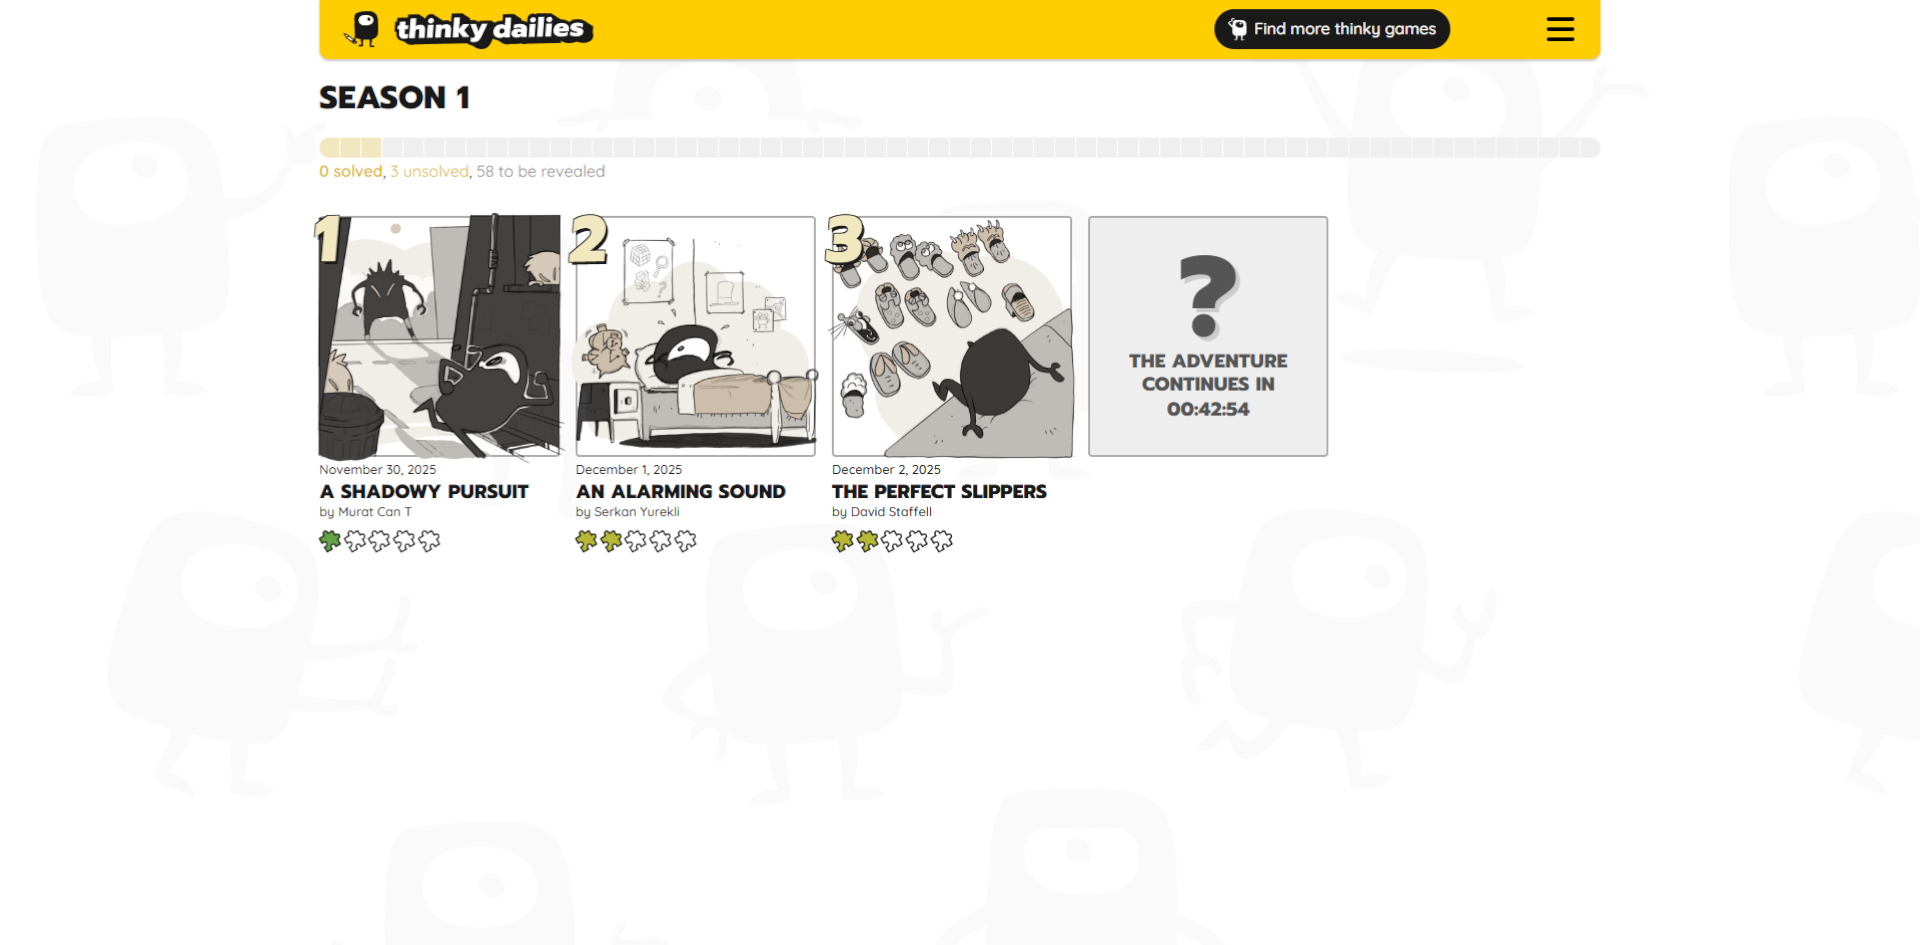Click the thinky dailies mascot logo
This screenshot has width=1920, height=945.
pos(363,29)
